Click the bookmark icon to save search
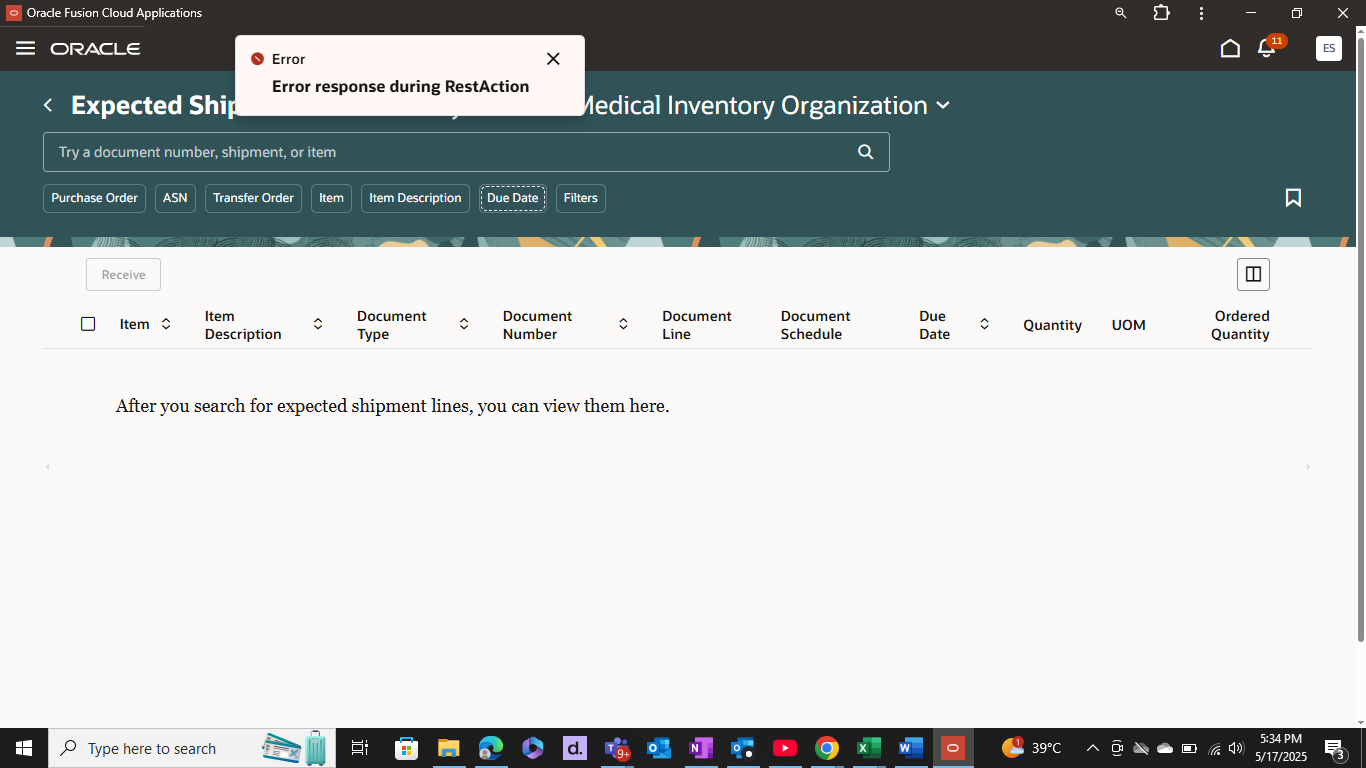 click(x=1293, y=198)
